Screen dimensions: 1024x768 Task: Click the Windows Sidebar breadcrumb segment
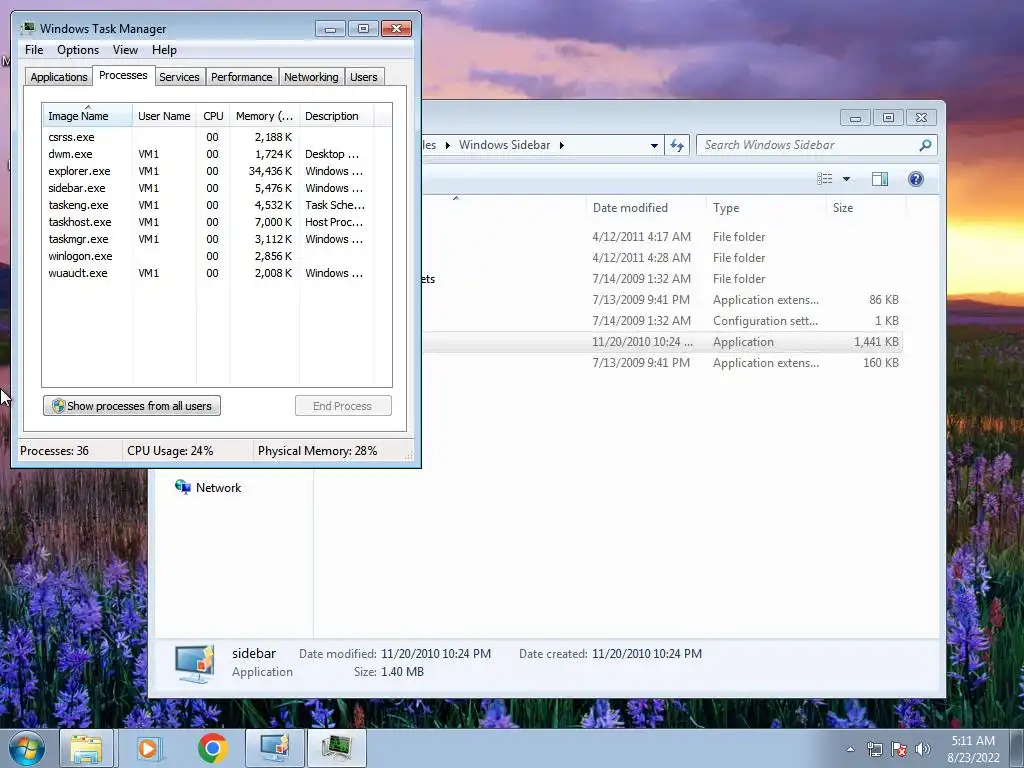point(504,145)
